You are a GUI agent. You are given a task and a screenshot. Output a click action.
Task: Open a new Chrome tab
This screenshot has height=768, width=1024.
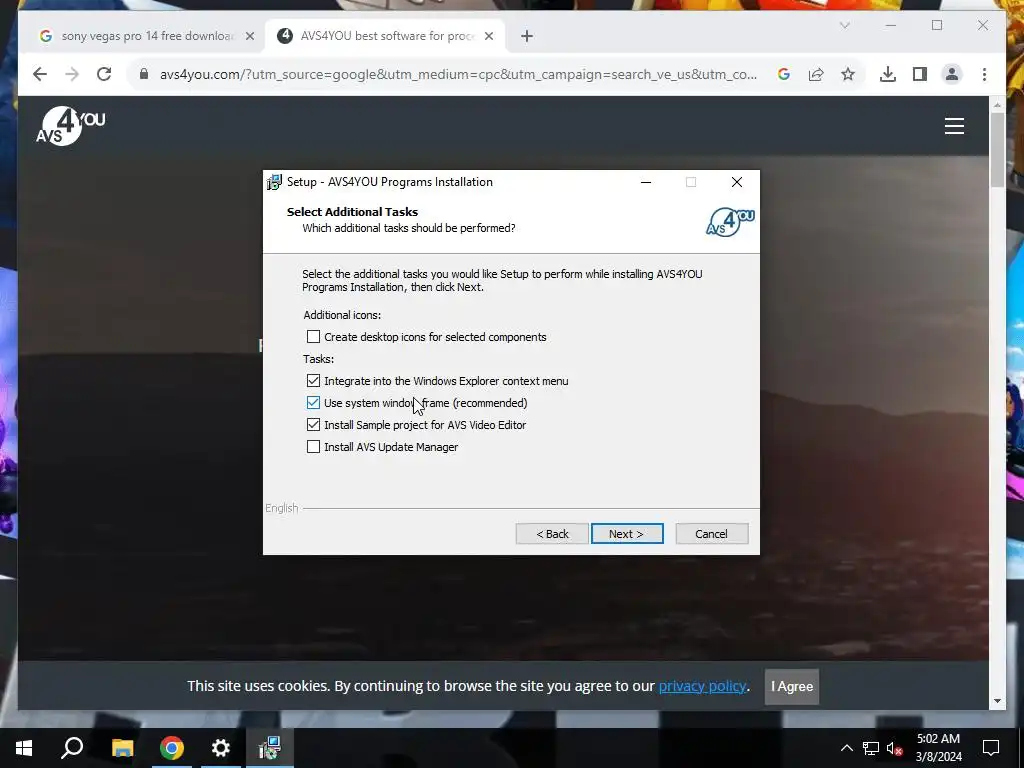(x=527, y=36)
